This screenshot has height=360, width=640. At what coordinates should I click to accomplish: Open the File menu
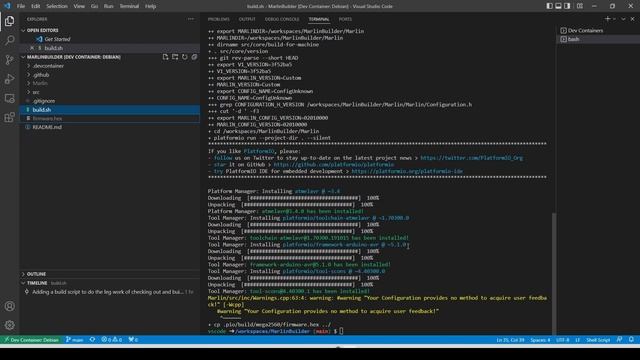(21, 6)
